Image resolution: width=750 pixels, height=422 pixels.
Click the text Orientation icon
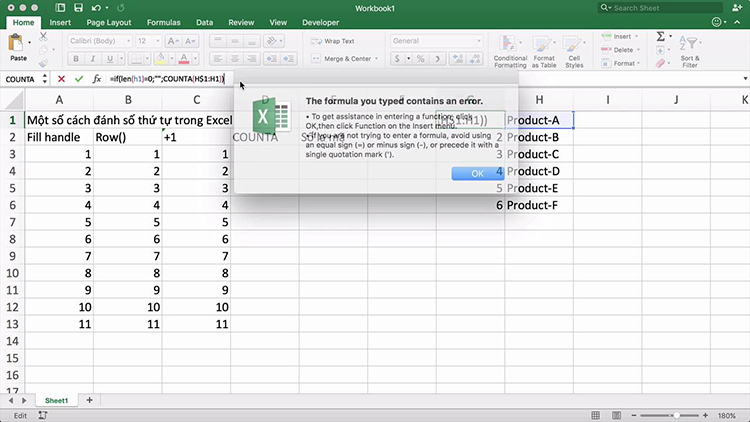[x=271, y=41]
